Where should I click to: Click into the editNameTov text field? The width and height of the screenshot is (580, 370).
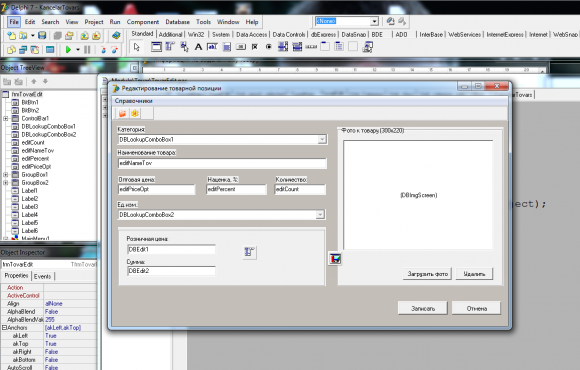pyautogui.click(x=222, y=163)
